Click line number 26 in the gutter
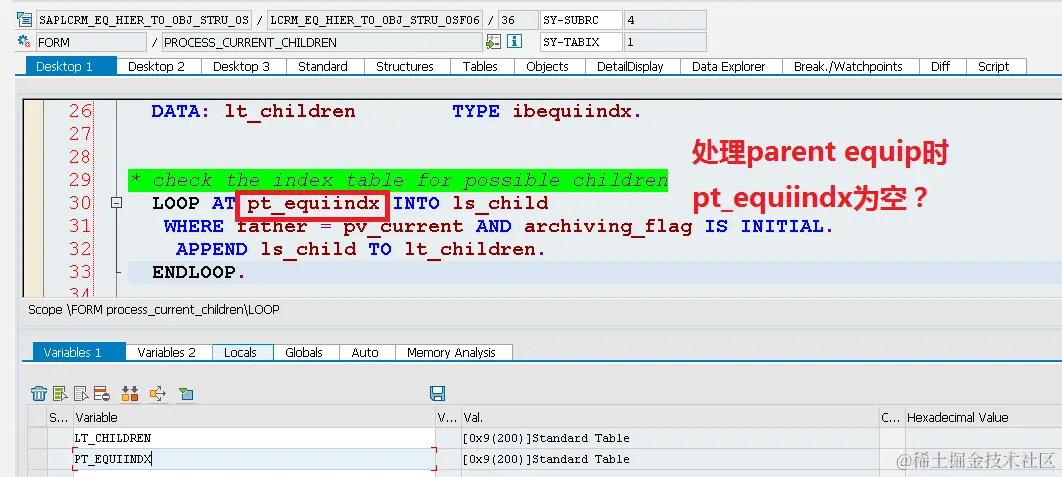The height and width of the screenshot is (477, 1062). click(x=80, y=111)
